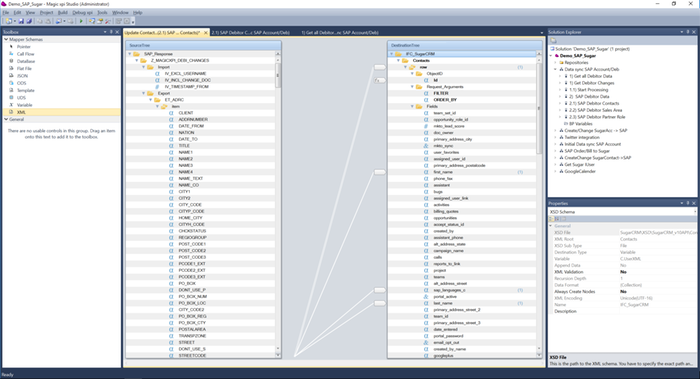Click the green Start run arrow in the toolbar
The image size is (700, 379).
[81, 21]
